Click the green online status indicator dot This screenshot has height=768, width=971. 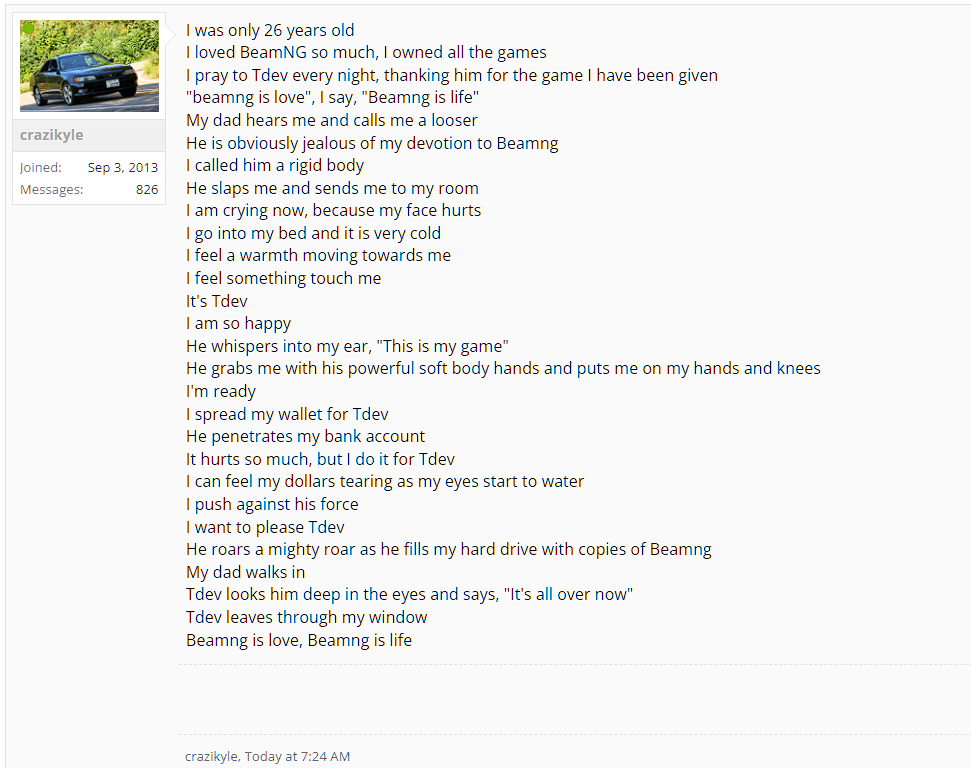pos(28,27)
